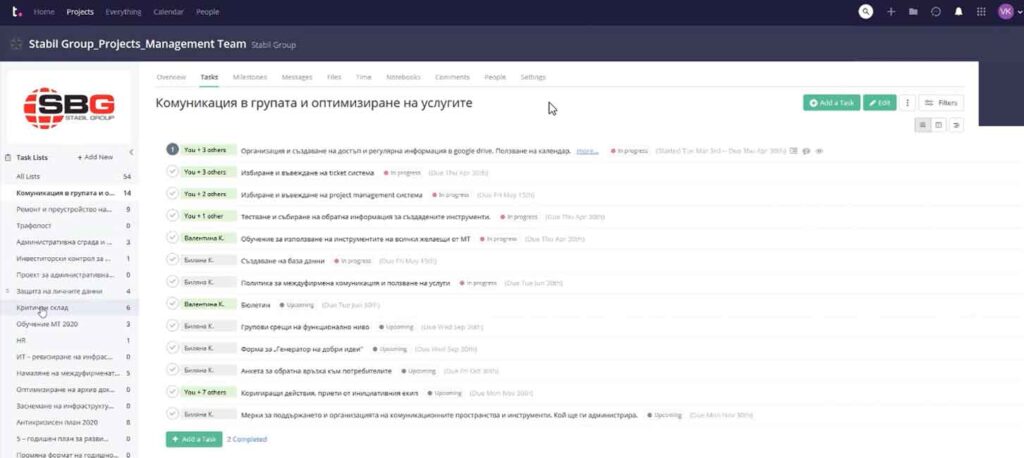Click the recent activity clock icon
Viewport: 1024px width, 458px height.
tap(936, 12)
